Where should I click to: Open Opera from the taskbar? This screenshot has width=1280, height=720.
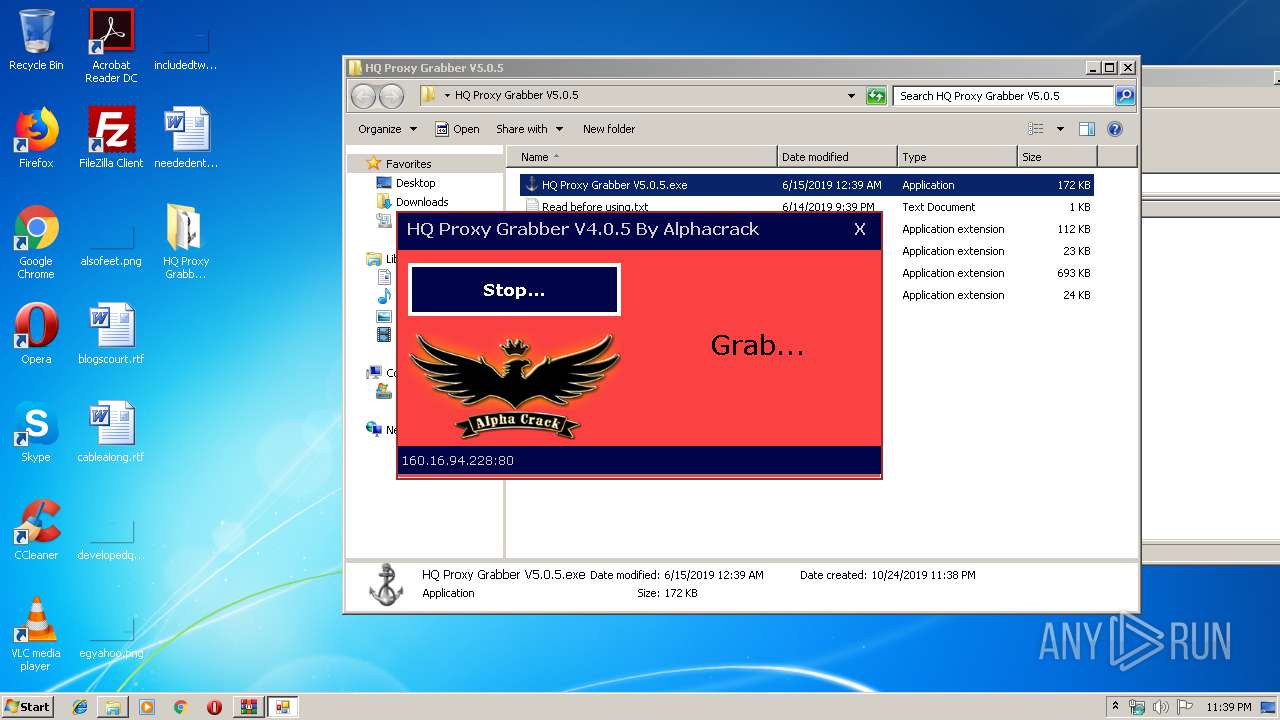pyautogui.click(x=214, y=707)
